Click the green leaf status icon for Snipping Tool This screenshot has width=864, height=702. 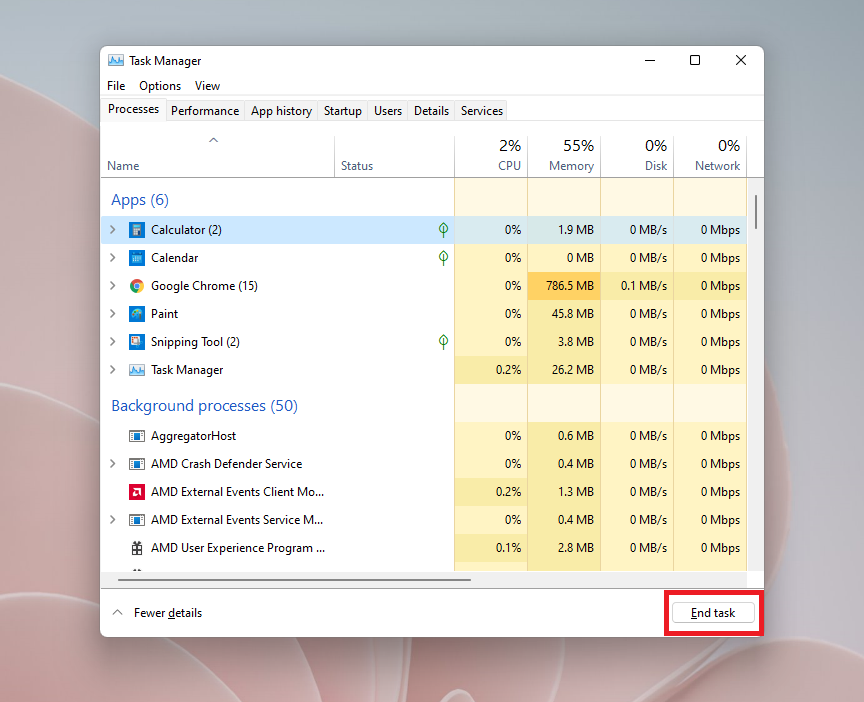click(443, 342)
